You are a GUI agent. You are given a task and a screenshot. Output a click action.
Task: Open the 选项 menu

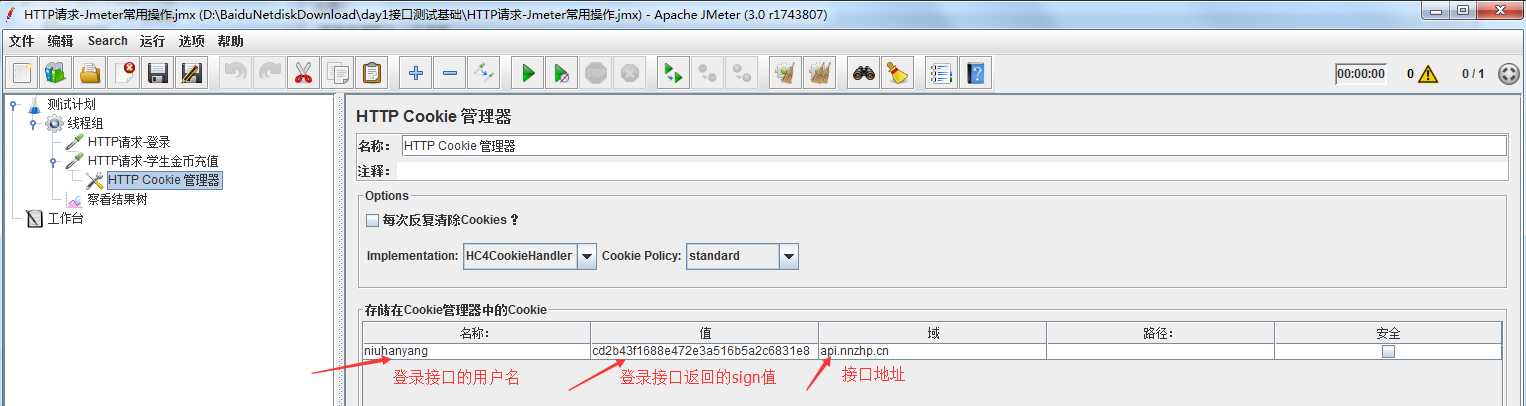pos(191,41)
